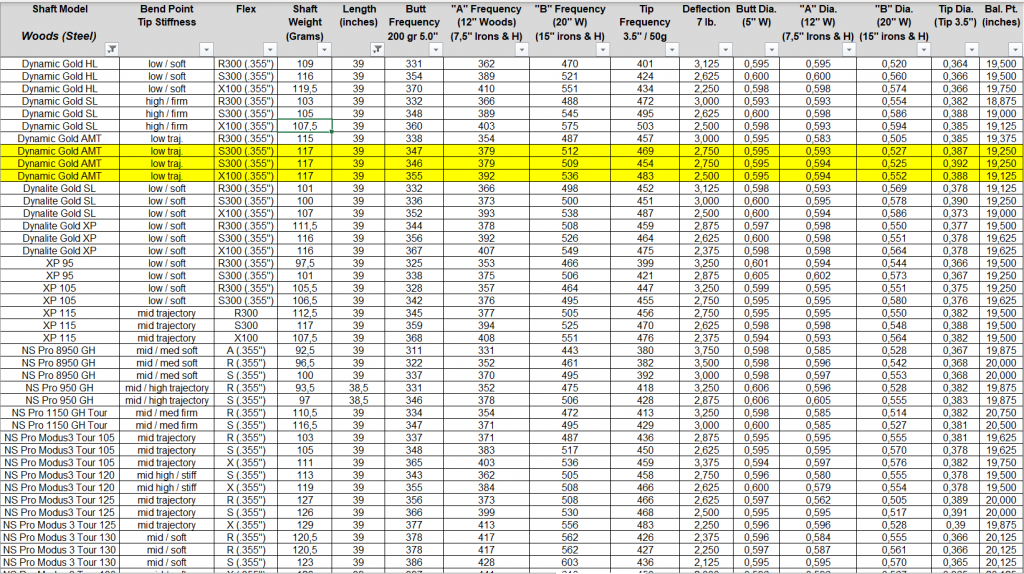Select deflection 3,750 in NS Pro 8950 GH row
The width and height of the screenshot is (1024, 574).
pyautogui.click(x=707, y=351)
